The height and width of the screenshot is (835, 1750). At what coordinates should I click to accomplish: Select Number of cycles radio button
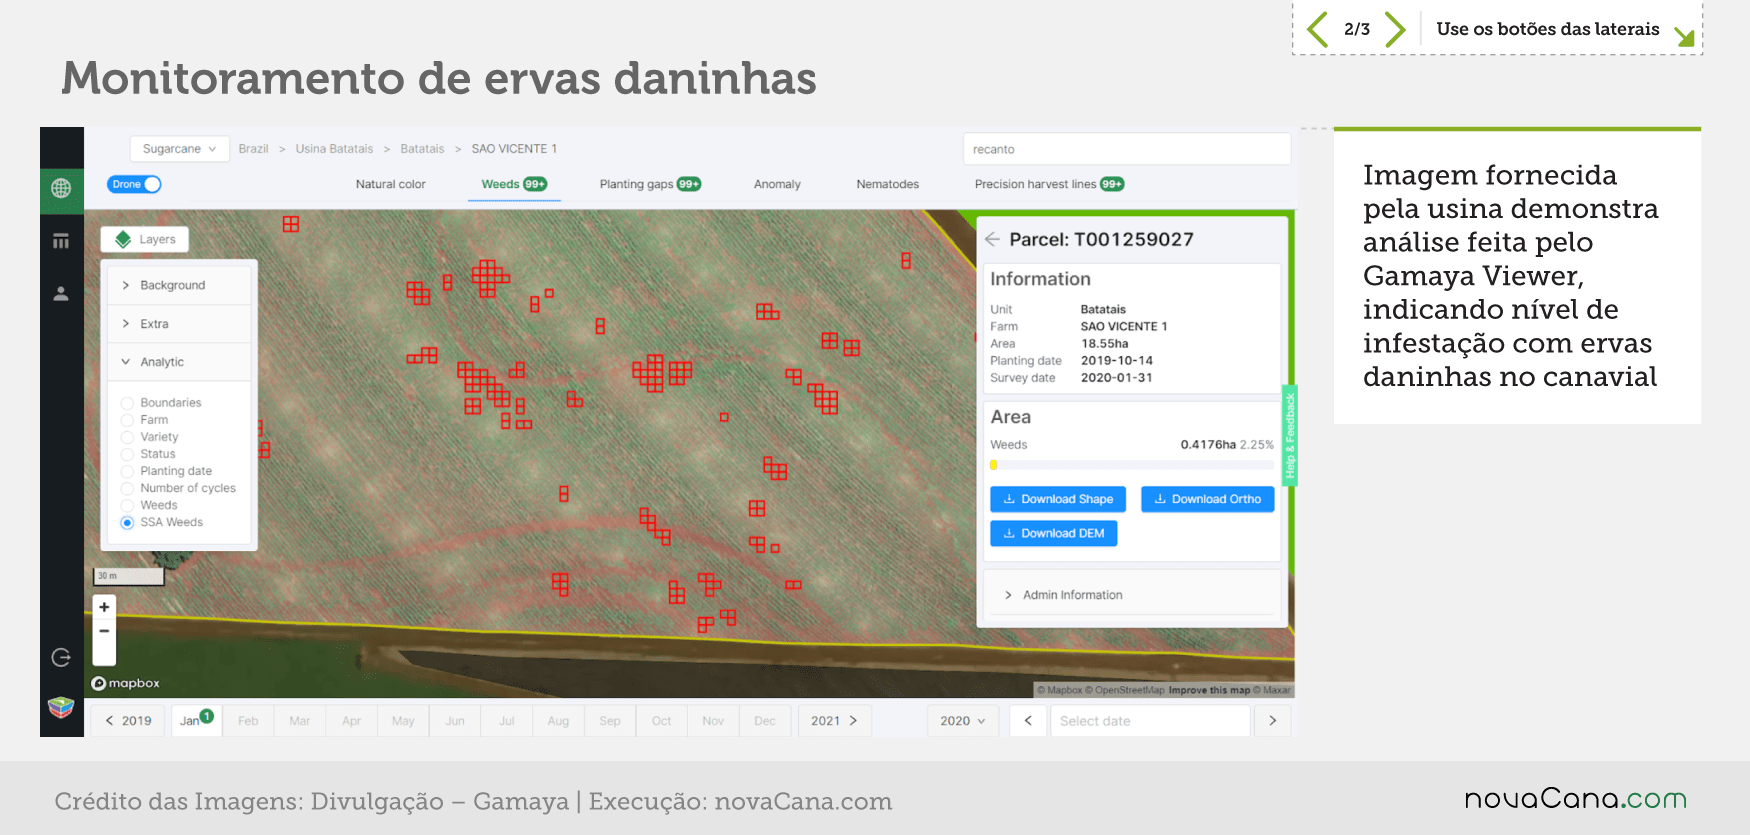(x=127, y=488)
